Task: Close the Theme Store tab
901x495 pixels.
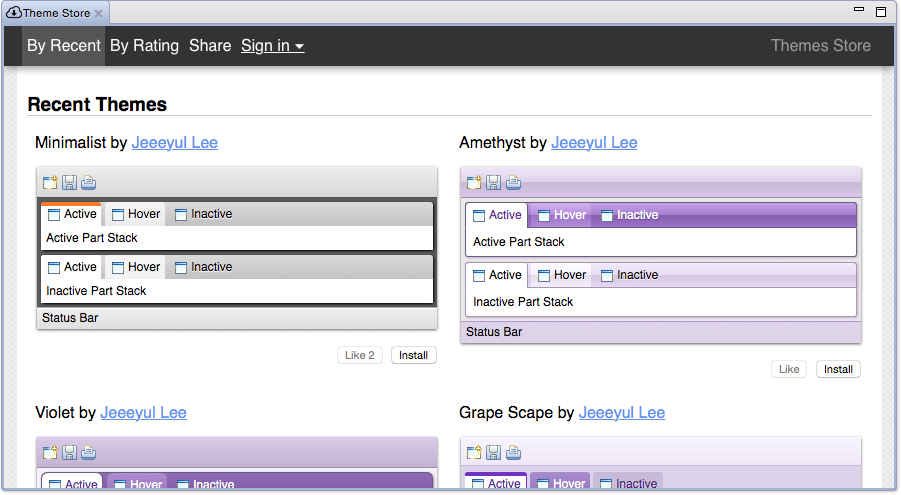Action: pyautogui.click(x=98, y=14)
